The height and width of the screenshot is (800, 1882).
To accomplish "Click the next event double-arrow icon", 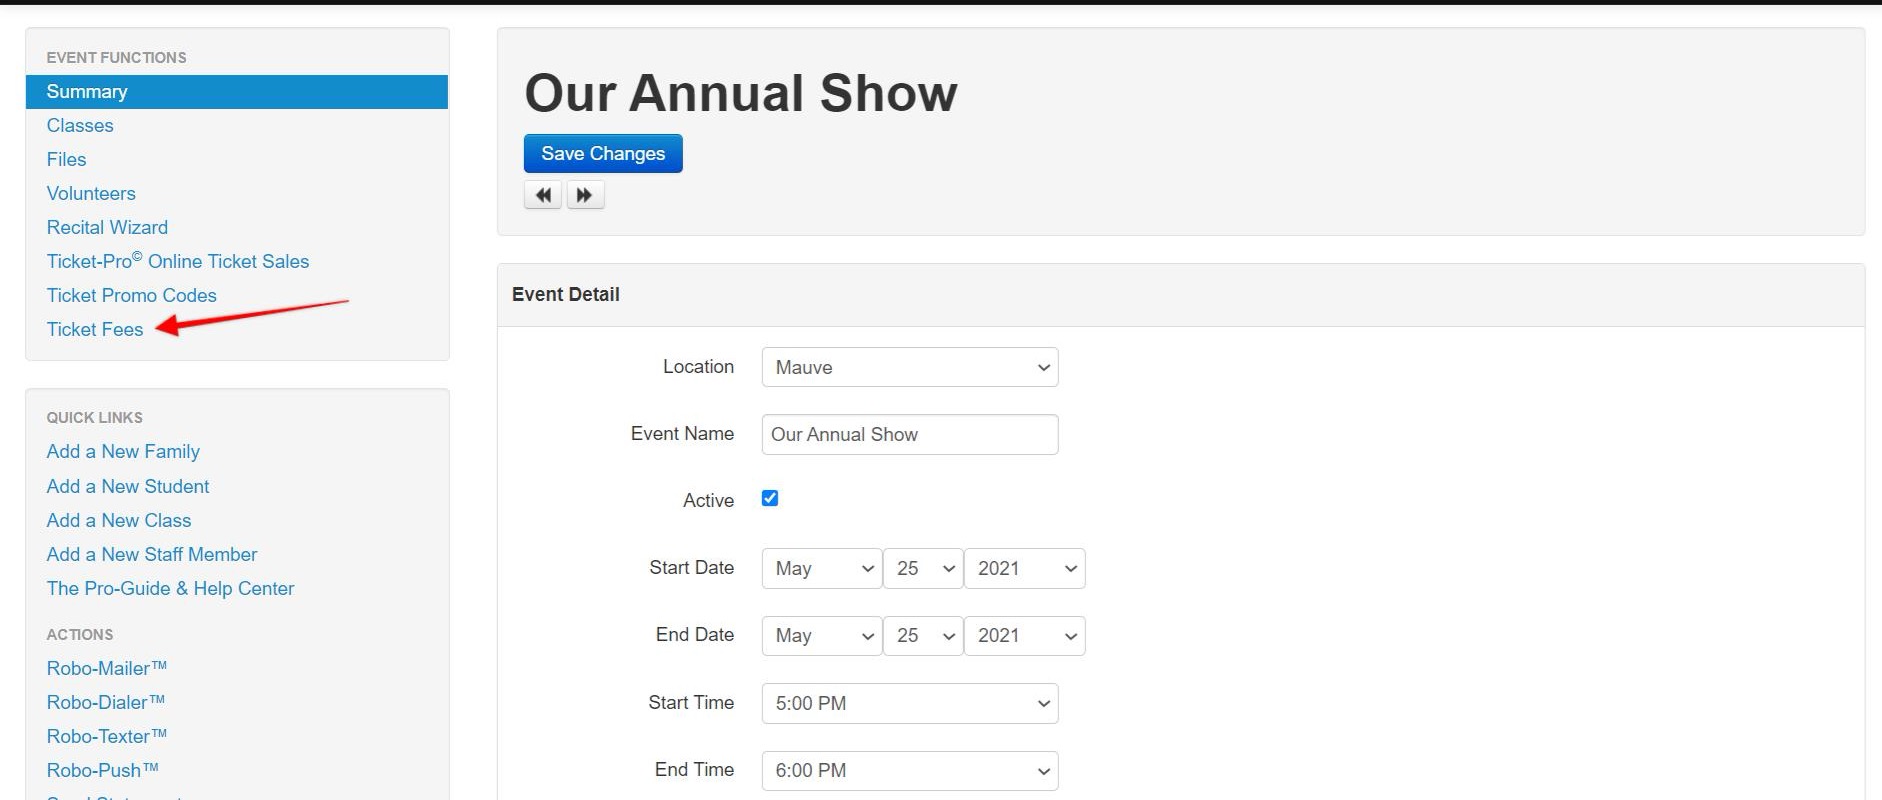I will pos(585,195).
